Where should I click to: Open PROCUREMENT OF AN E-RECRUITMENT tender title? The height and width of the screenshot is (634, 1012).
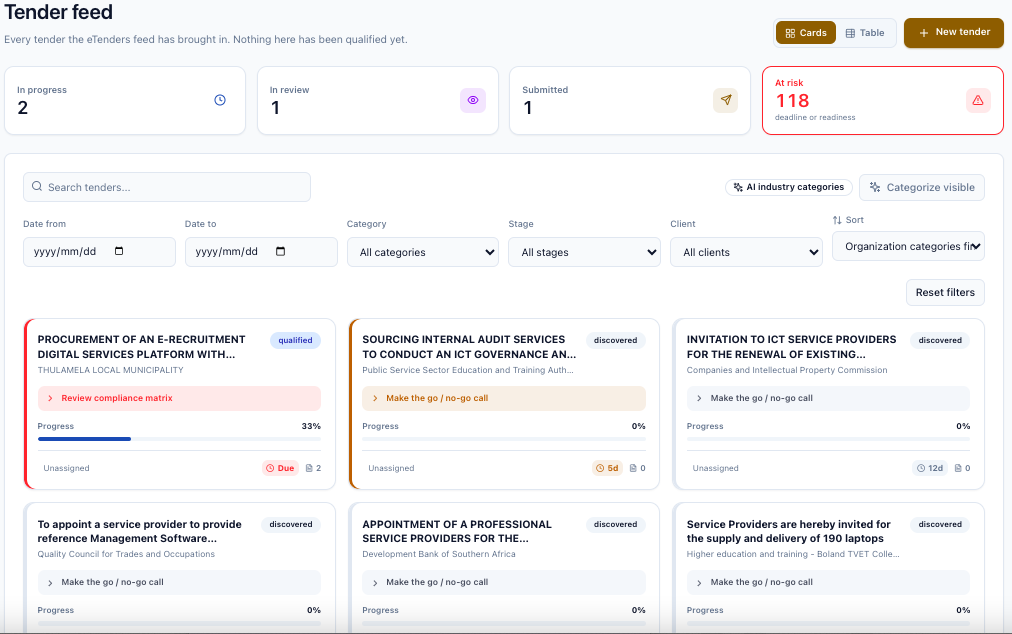coord(141,347)
